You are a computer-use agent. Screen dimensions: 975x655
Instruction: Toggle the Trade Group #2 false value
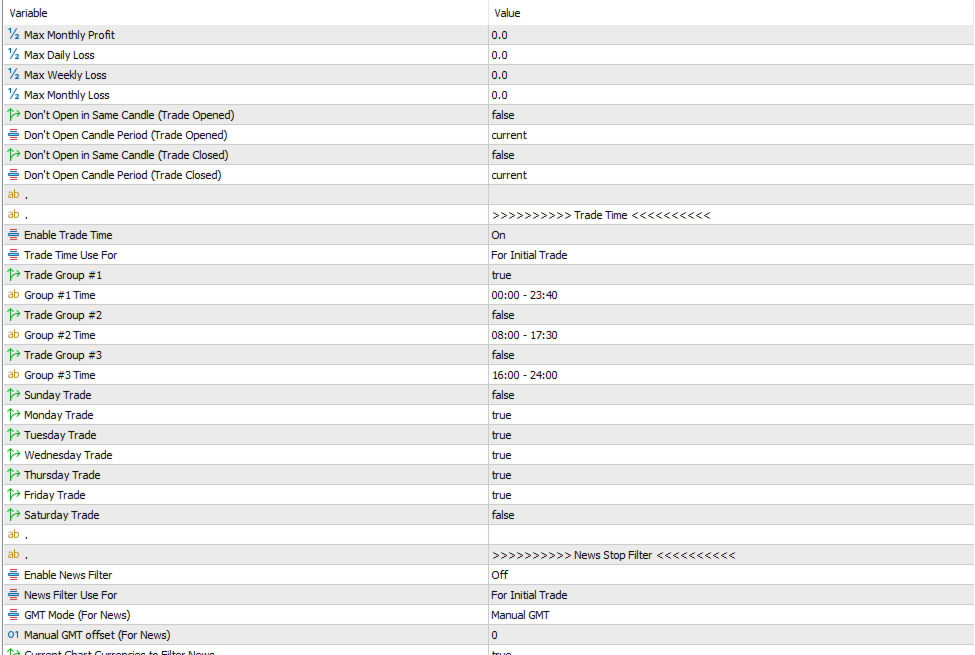click(x=503, y=315)
